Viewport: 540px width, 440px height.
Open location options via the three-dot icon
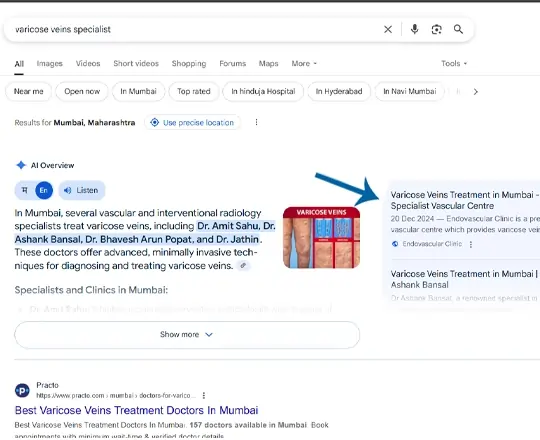point(256,123)
